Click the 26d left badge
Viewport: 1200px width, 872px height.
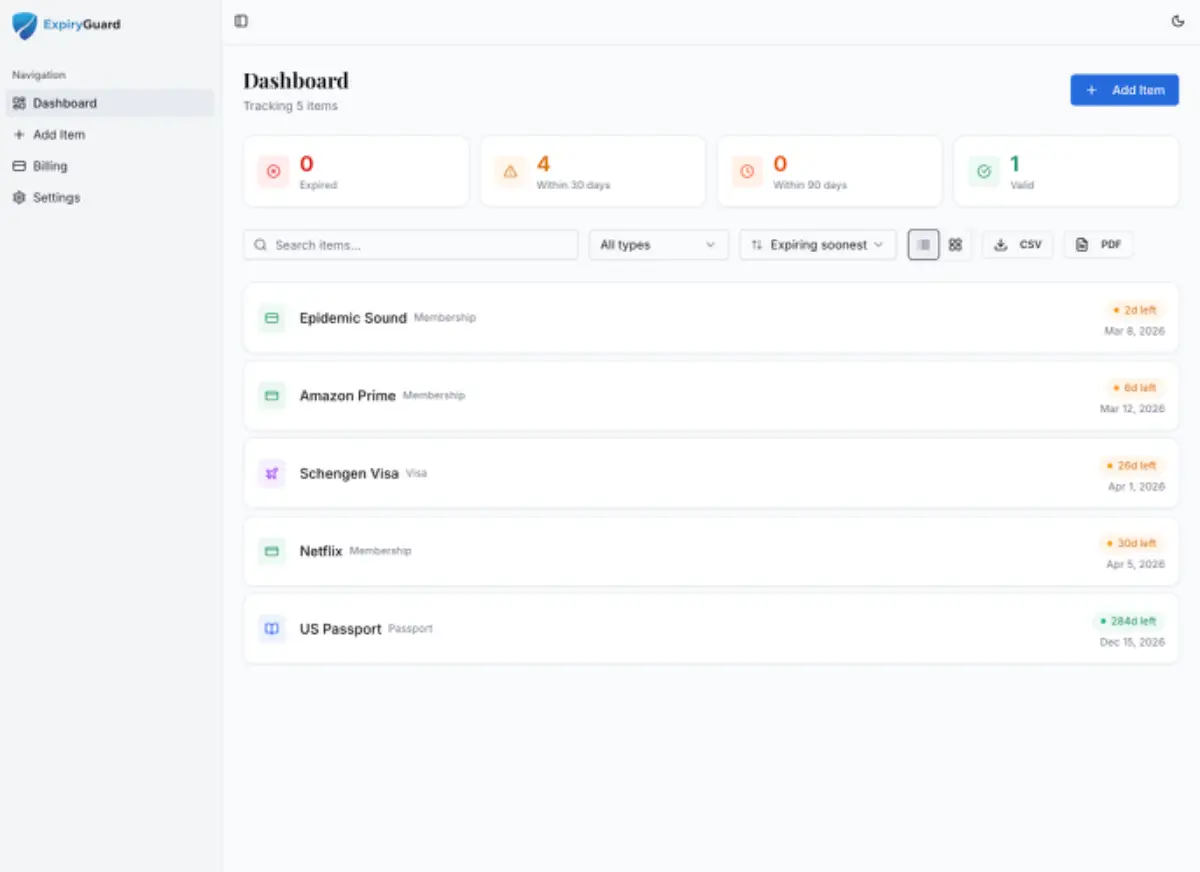[1132, 466]
